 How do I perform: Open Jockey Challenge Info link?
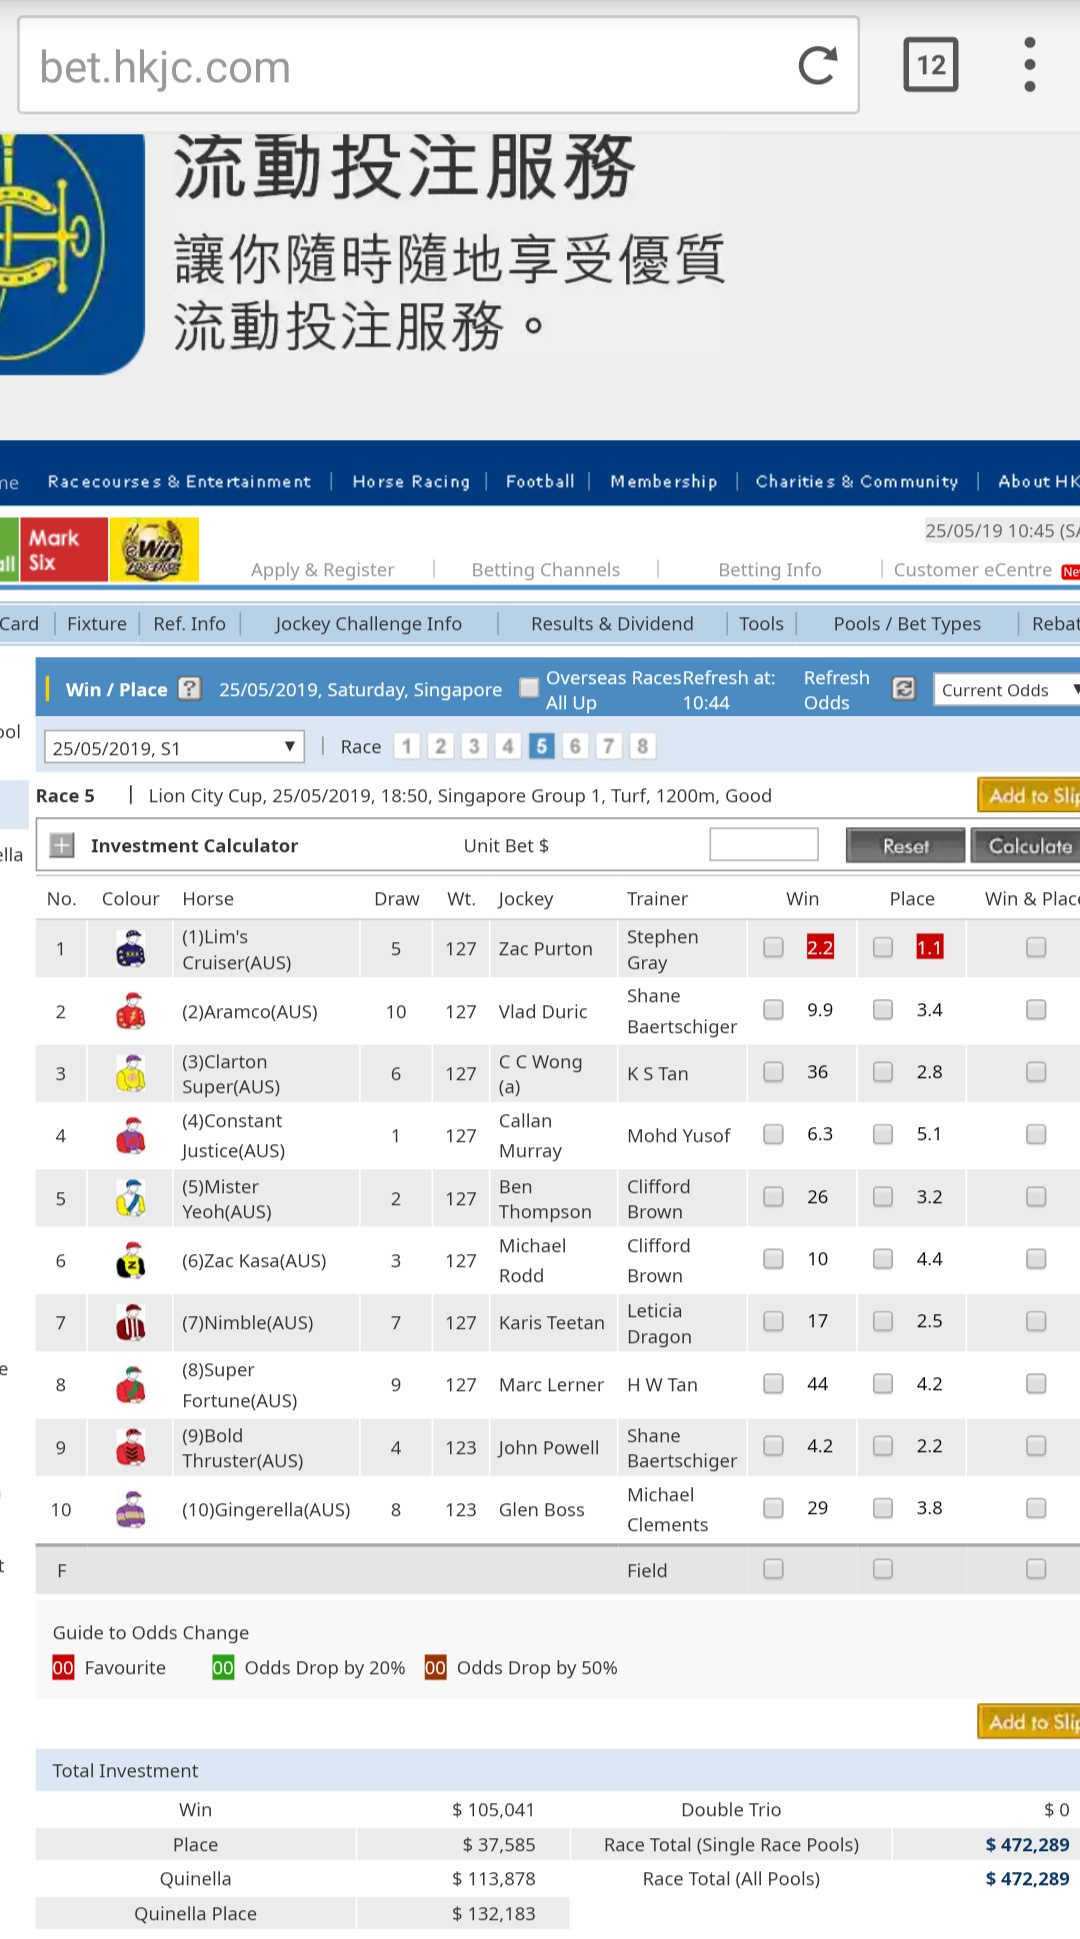[x=368, y=624]
